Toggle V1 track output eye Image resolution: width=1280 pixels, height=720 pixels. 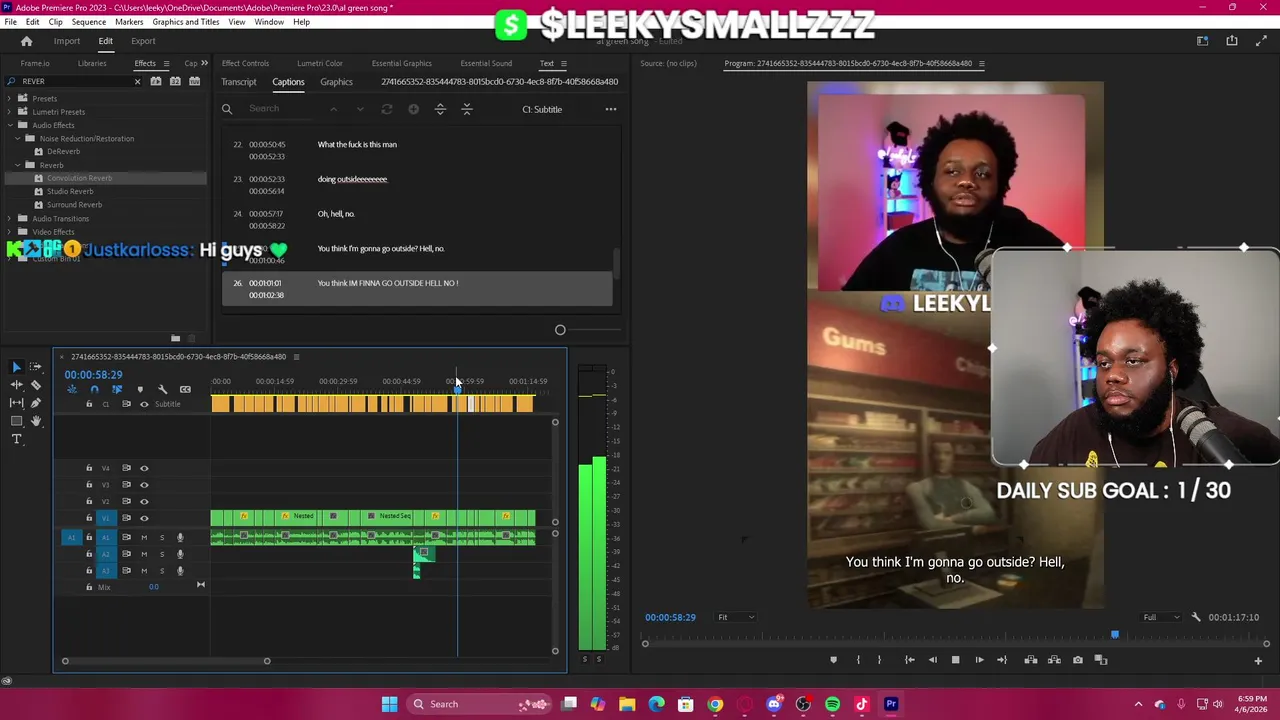point(144,518)
